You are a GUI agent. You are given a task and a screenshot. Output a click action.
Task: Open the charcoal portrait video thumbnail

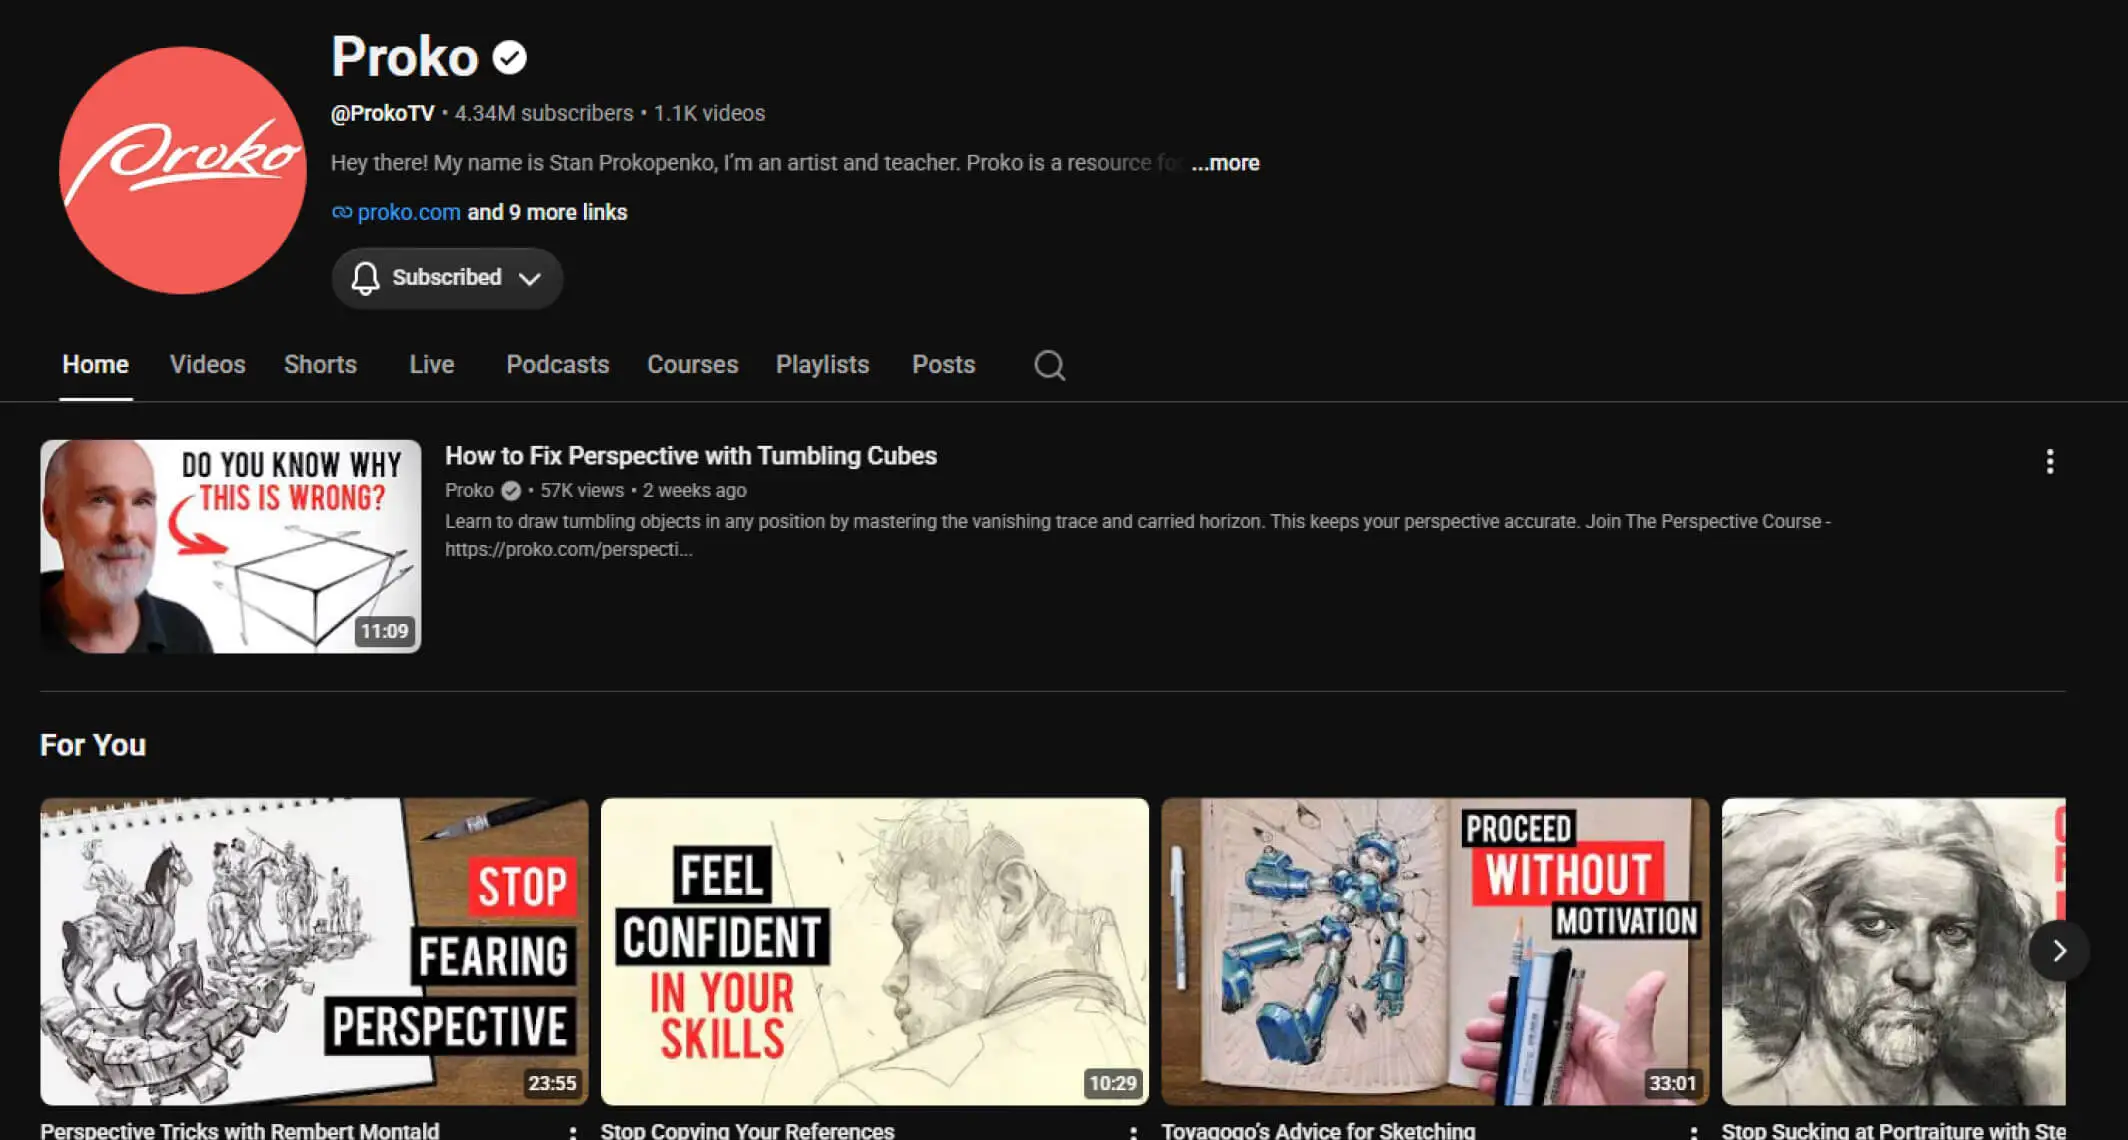tap(1893, 951)
